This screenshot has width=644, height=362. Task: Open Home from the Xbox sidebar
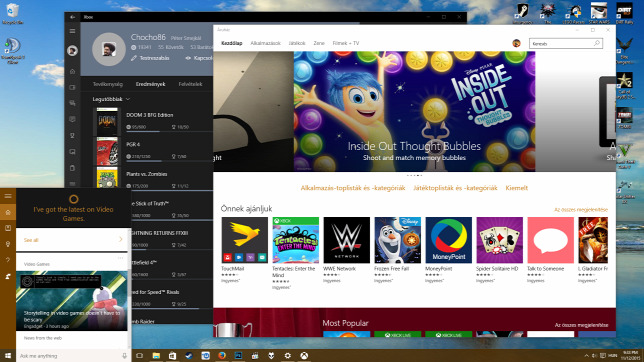72,71
